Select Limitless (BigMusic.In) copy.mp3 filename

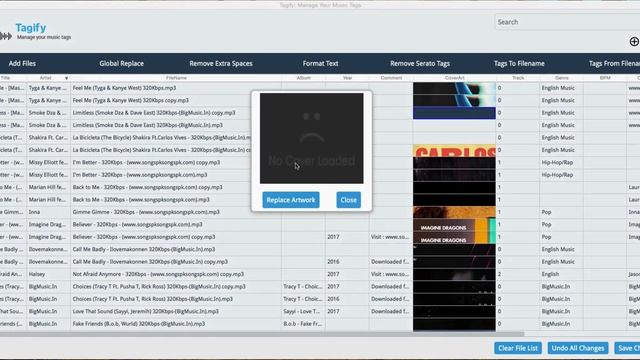tap(154, 113)
